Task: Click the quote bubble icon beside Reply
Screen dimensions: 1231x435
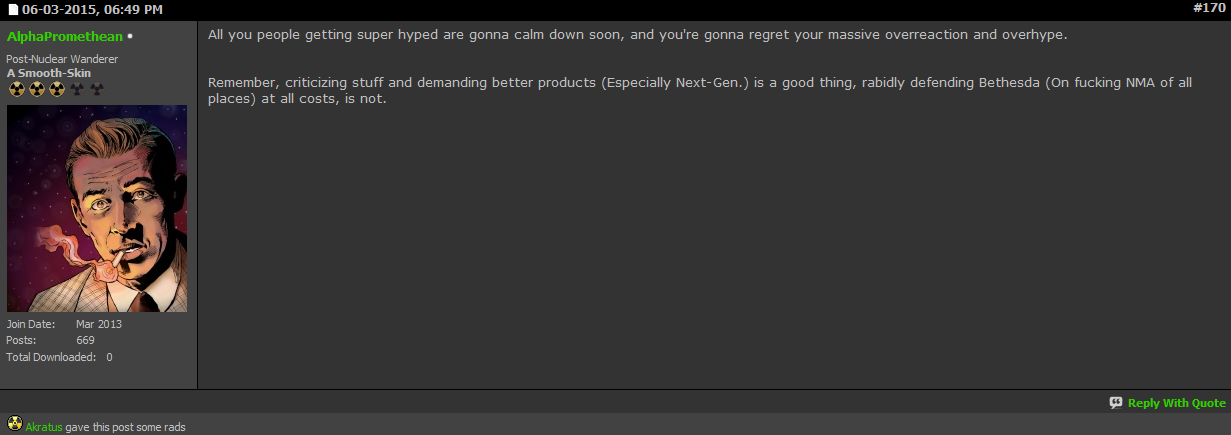Action: (1116, 403)
